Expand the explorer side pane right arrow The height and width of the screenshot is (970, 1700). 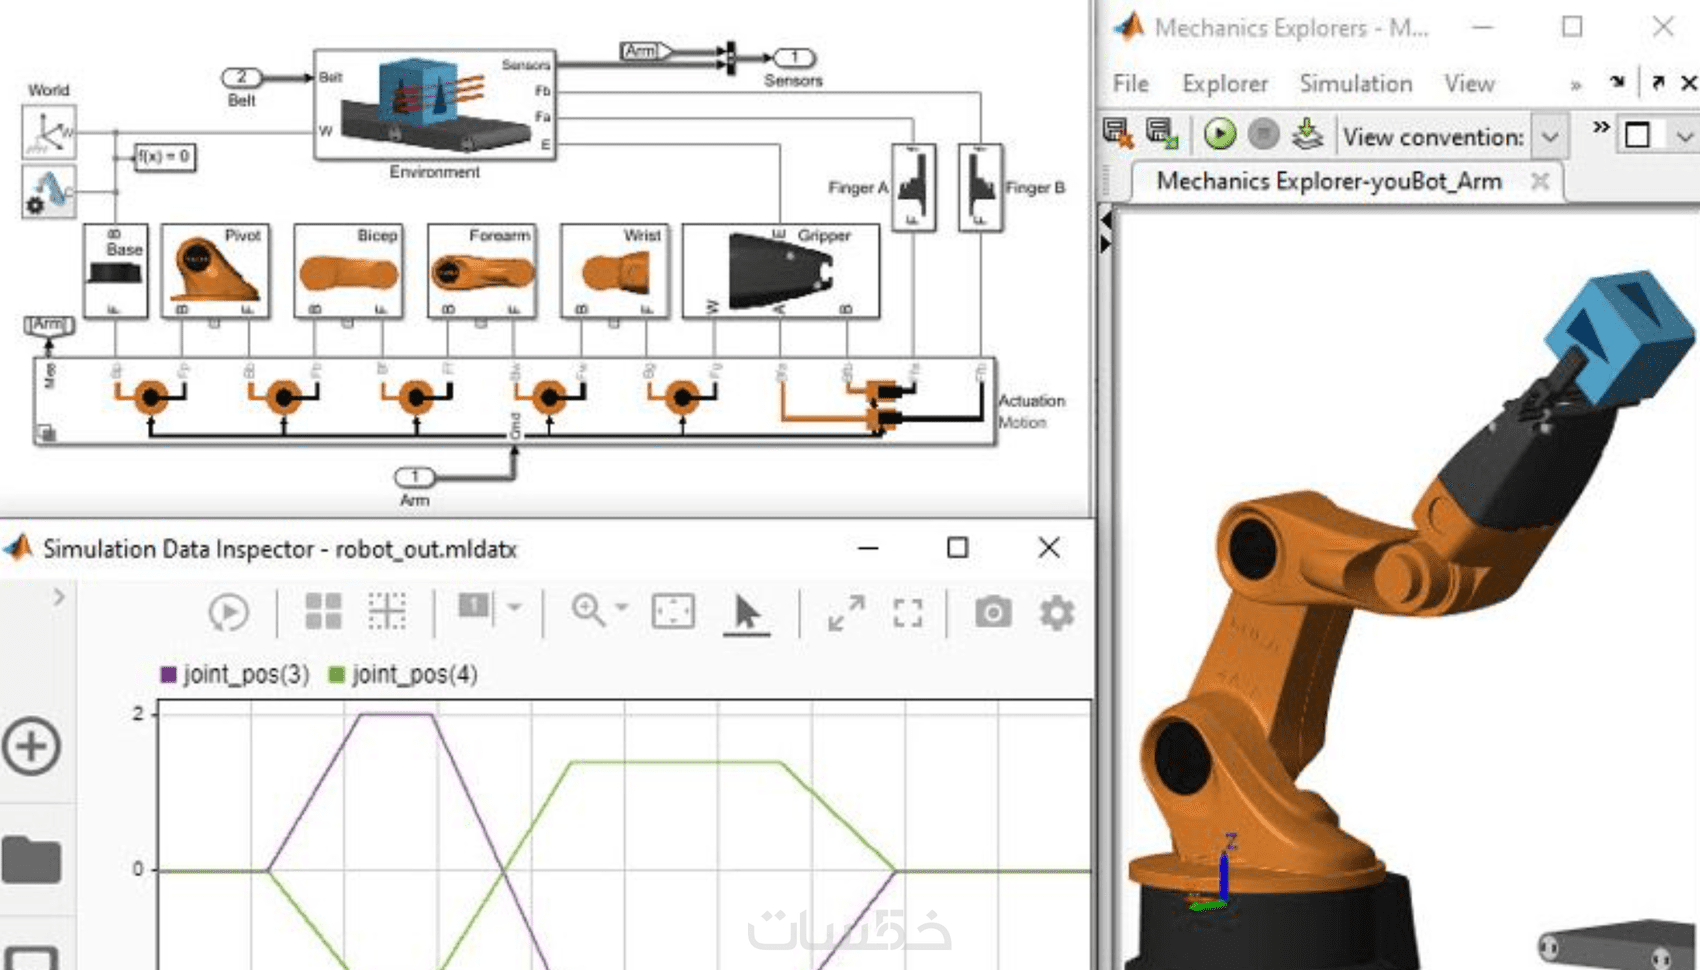[x=1106, y=243]
